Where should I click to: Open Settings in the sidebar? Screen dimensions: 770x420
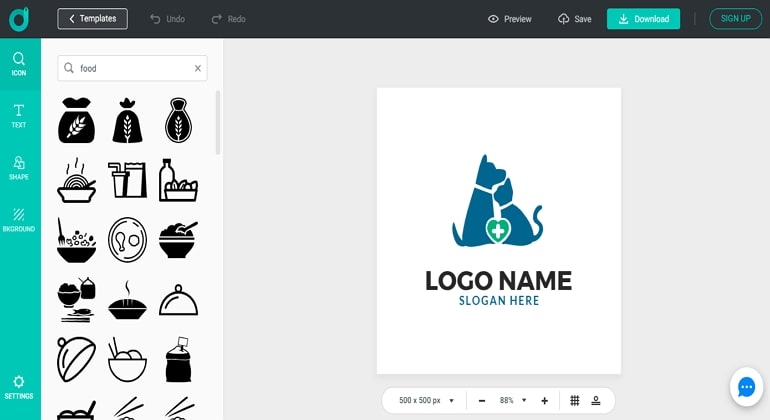(19, 388)
